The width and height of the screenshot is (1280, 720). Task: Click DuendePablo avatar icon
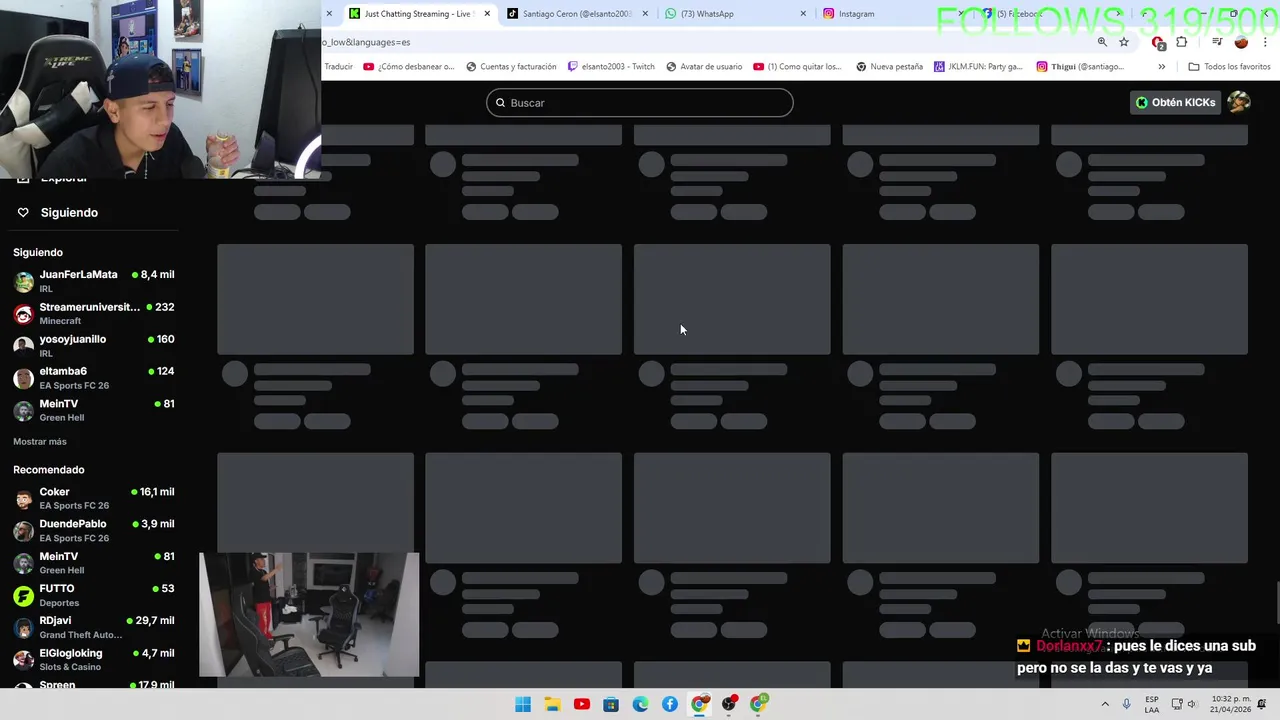click(x=23, y=531)
